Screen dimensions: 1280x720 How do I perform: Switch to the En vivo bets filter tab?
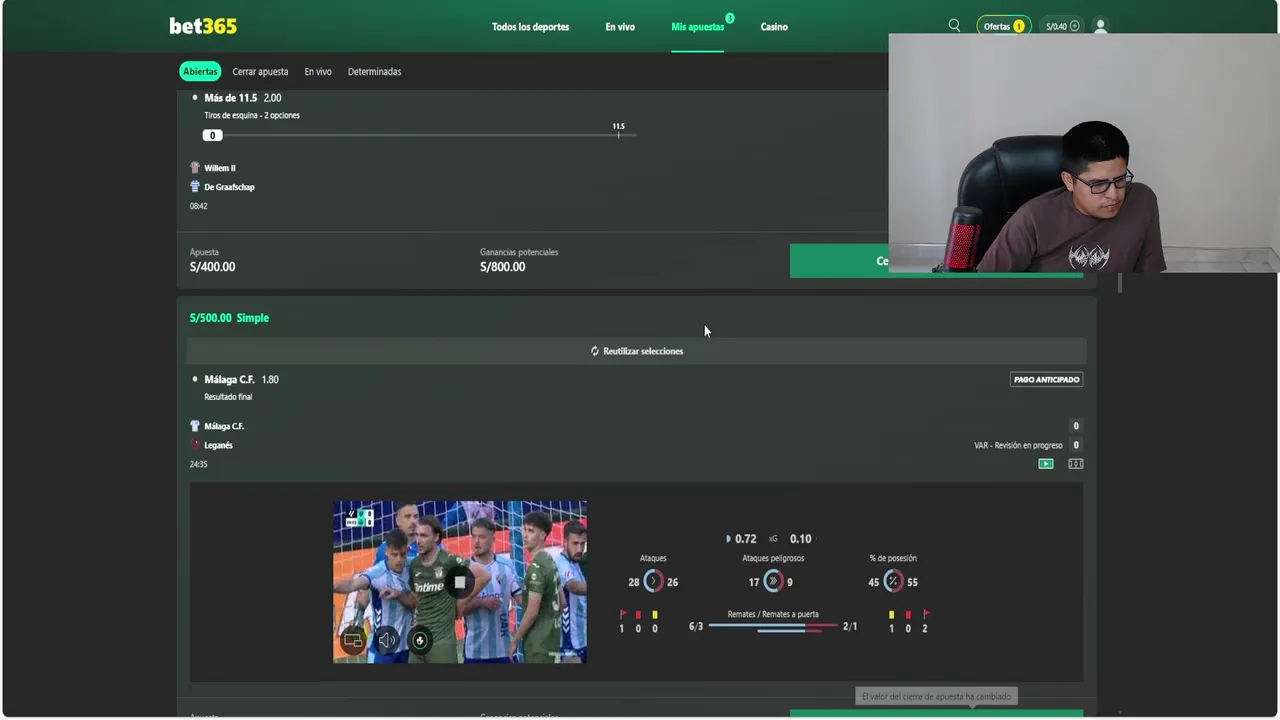[318, 72]
